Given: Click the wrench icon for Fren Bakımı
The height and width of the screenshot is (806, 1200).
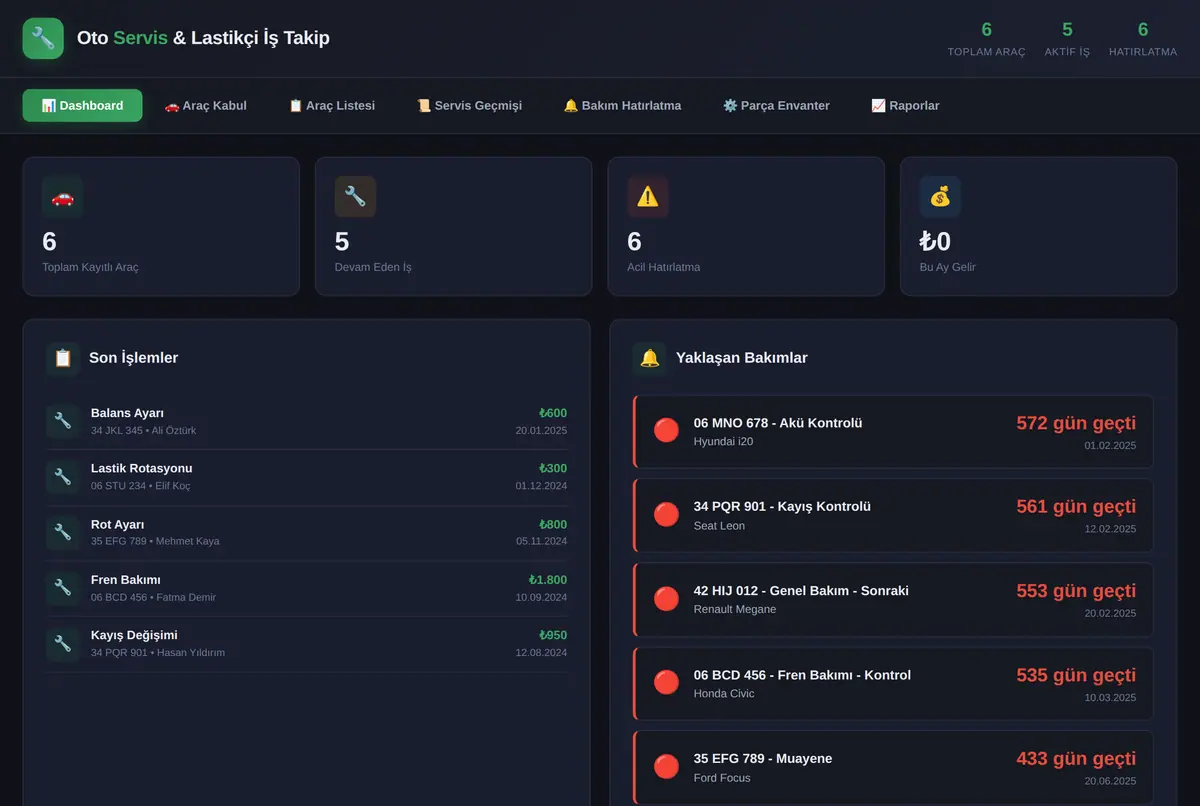Looking at the screenshot, I should point(63,588).
